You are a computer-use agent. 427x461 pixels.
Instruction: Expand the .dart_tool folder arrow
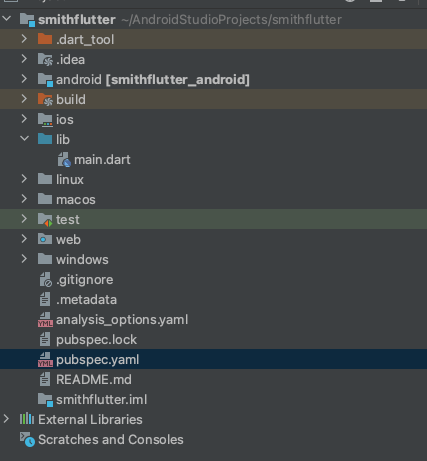[x=24, y=39]
